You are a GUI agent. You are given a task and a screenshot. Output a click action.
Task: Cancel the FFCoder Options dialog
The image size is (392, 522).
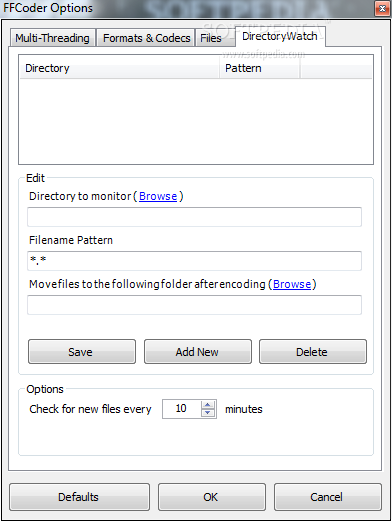[x=328, y=497]
